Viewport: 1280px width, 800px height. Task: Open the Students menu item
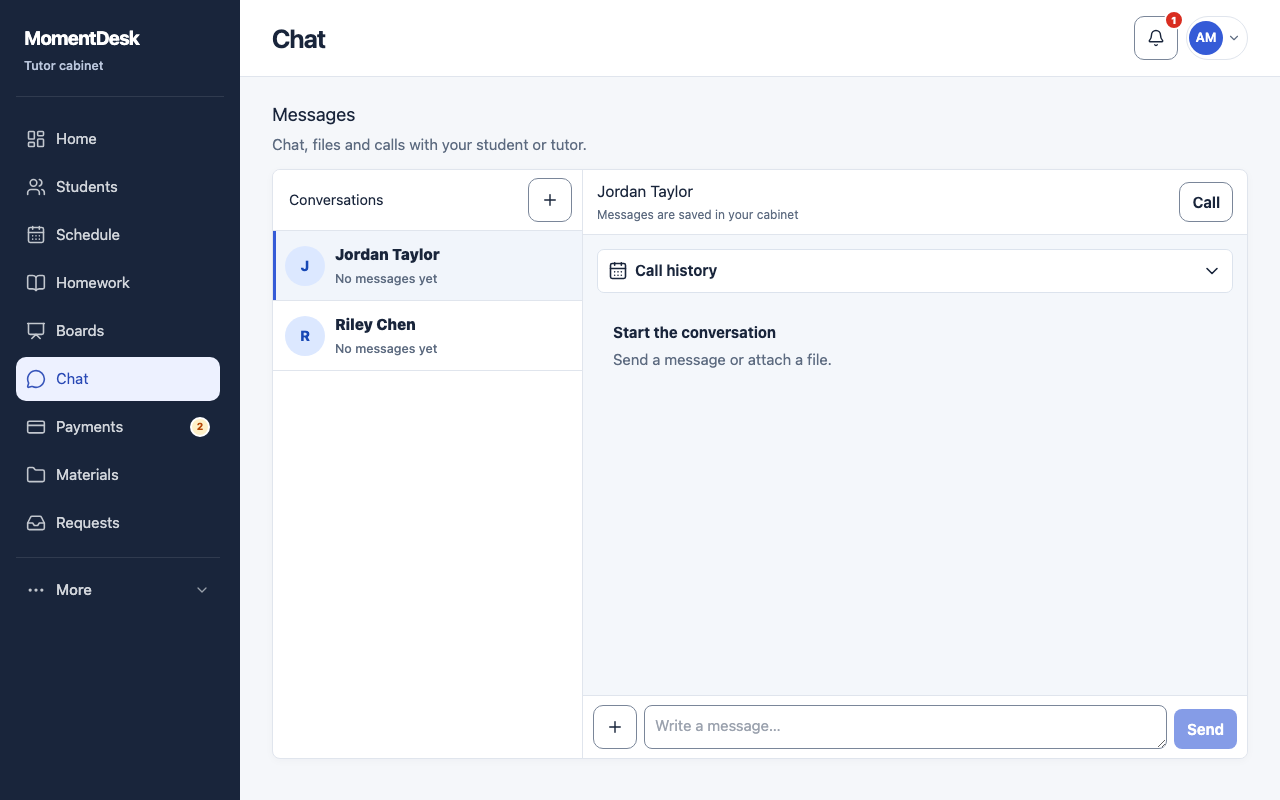(x=118, y=187)
